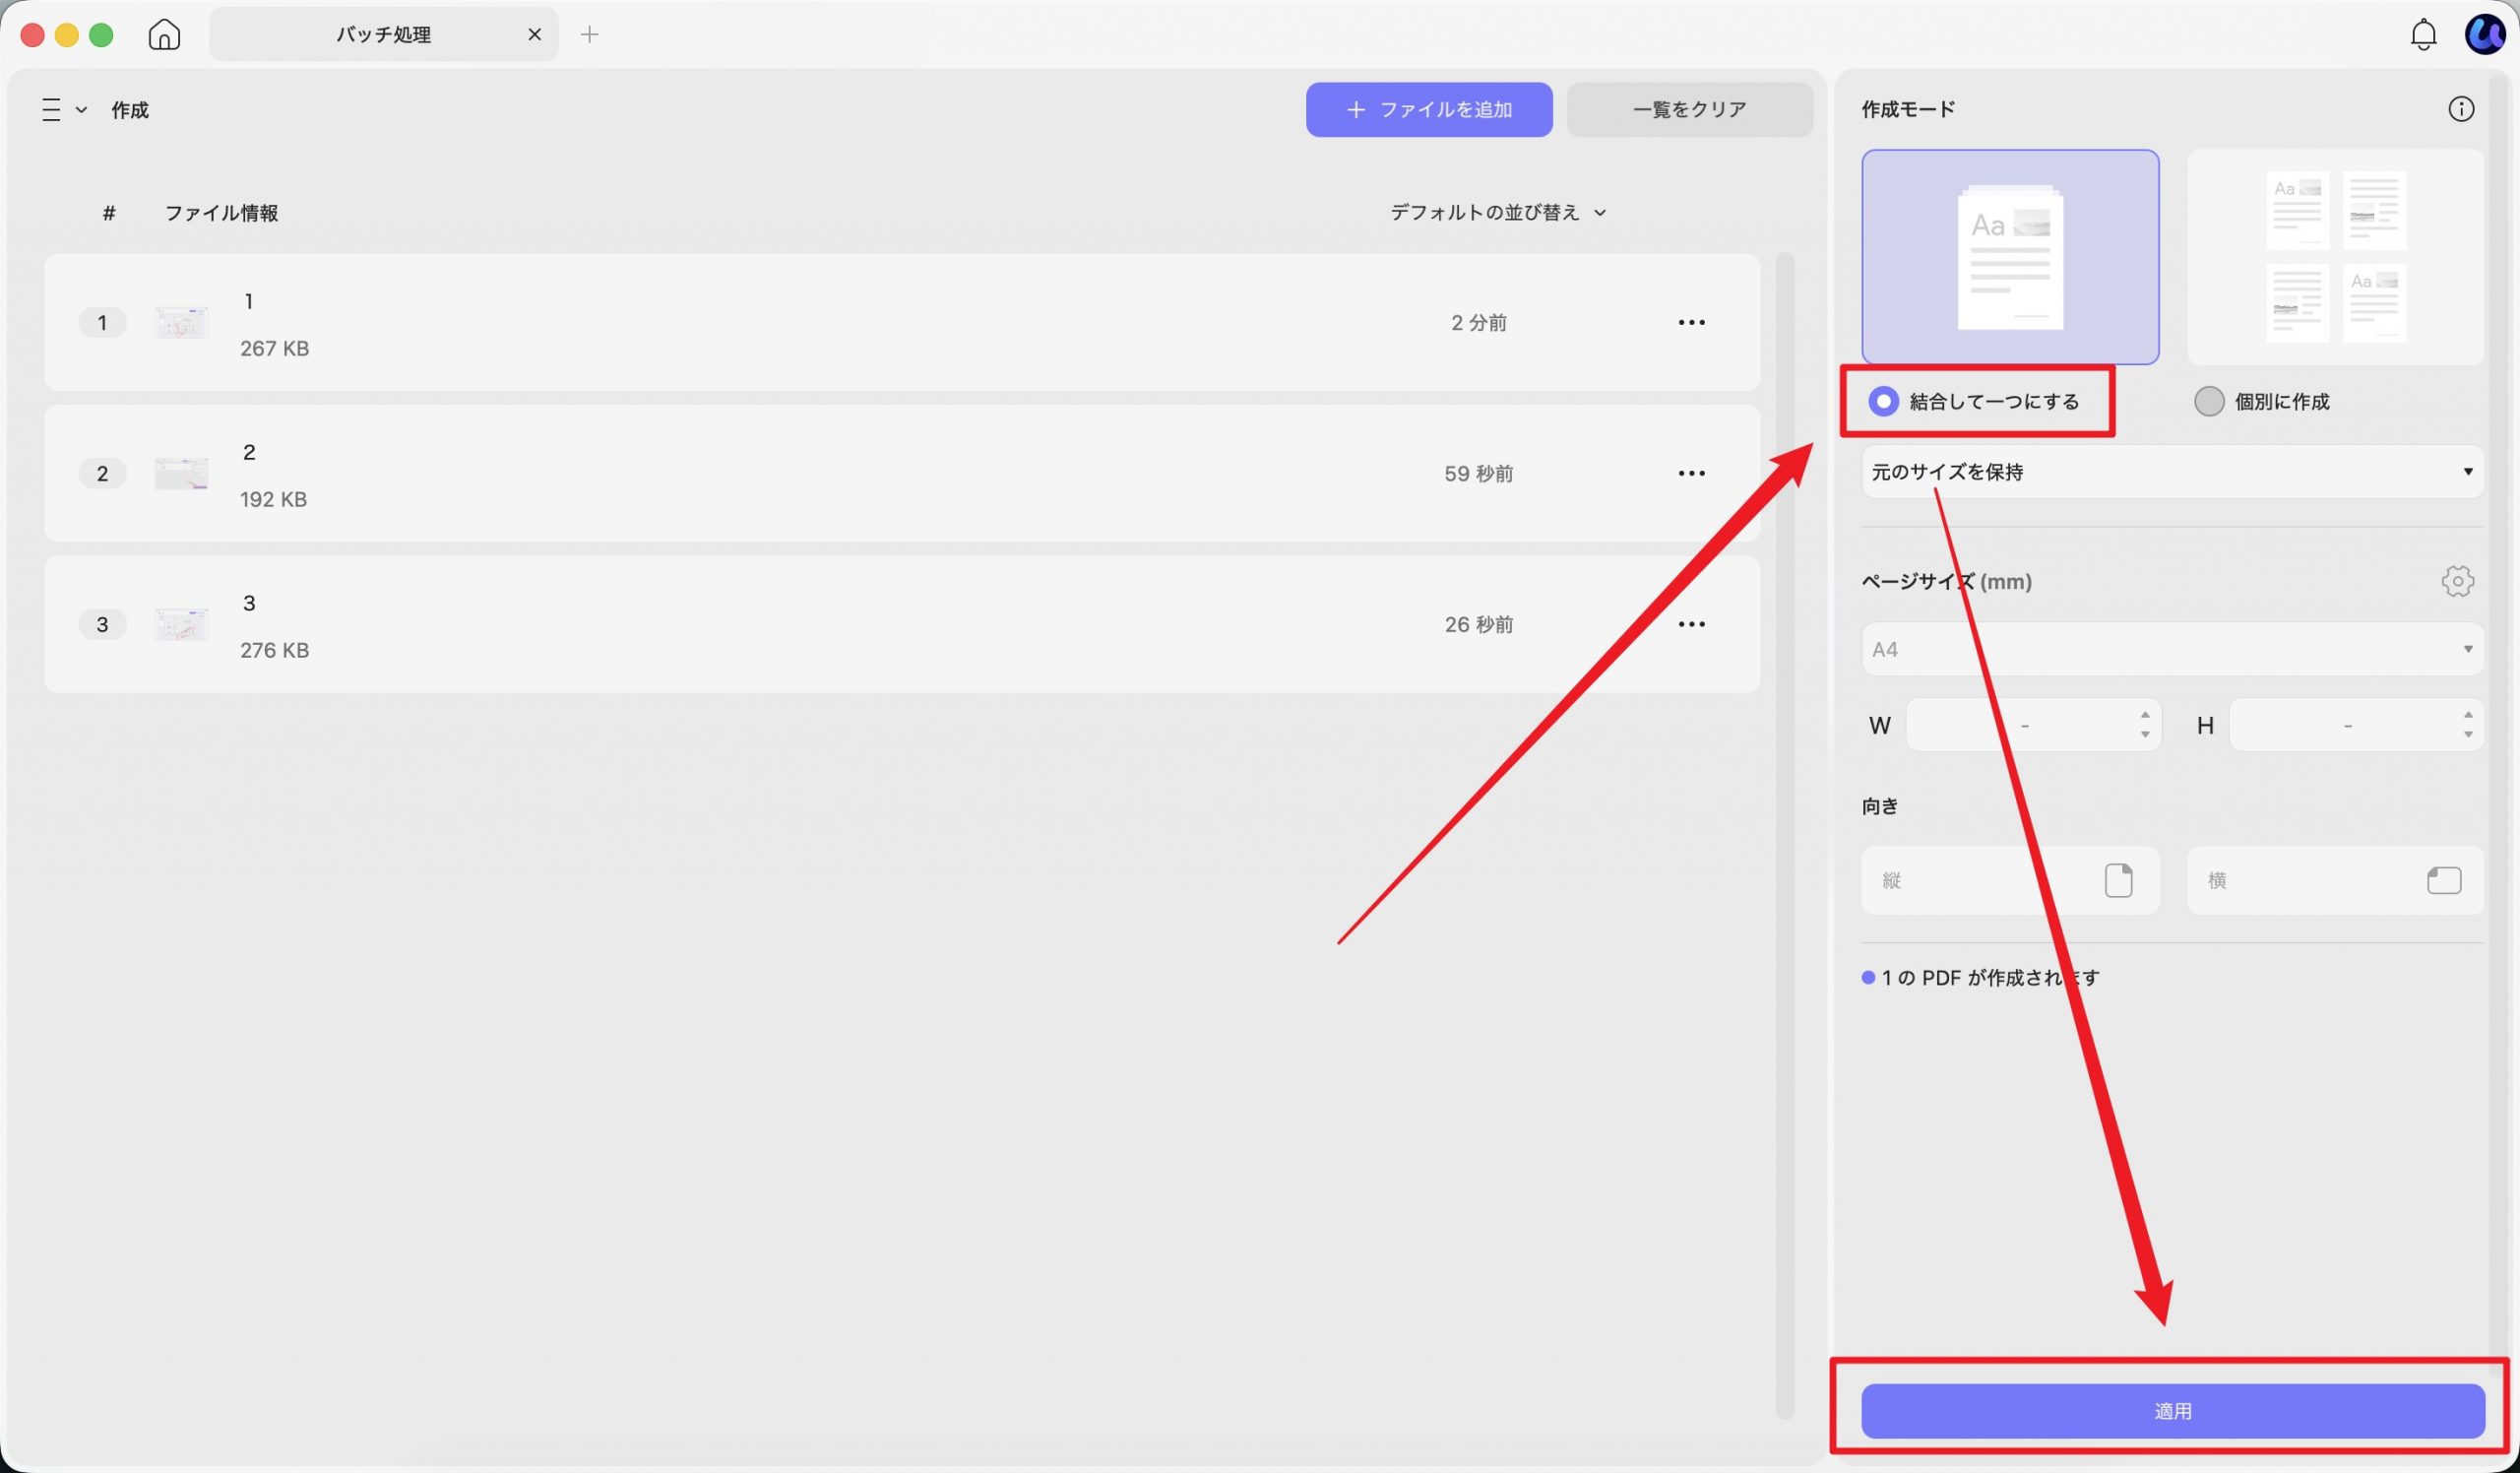Open デフォルトの並び替え sort dropdown

[1498, 212]
